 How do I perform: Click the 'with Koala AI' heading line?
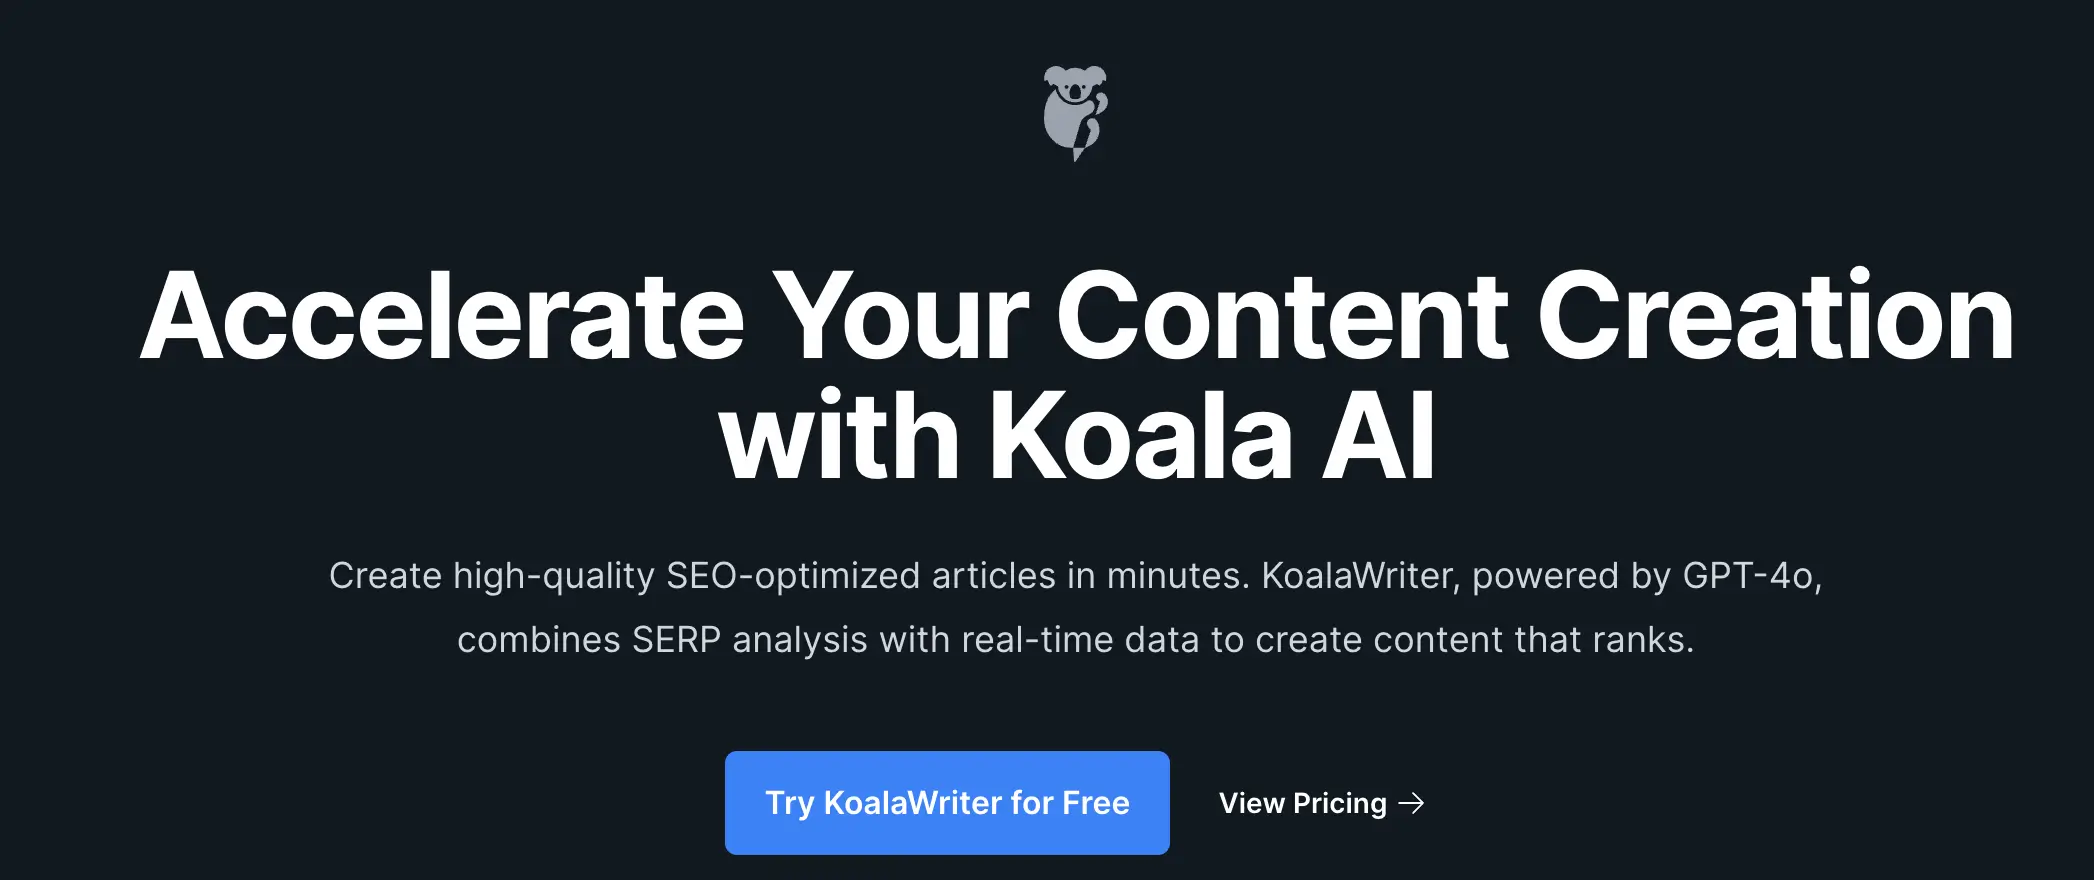click(x=1077, y=436)
